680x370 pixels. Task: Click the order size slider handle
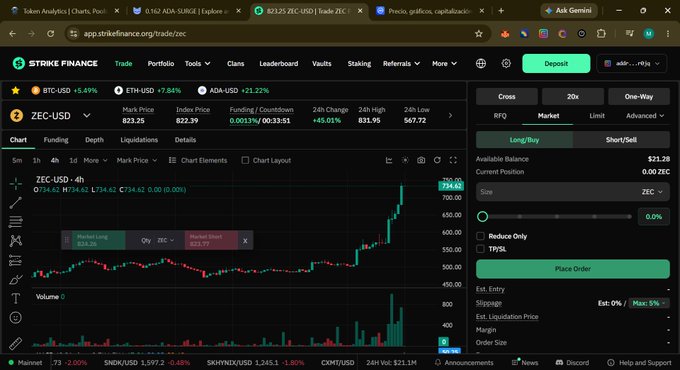(x=482, y=216)
